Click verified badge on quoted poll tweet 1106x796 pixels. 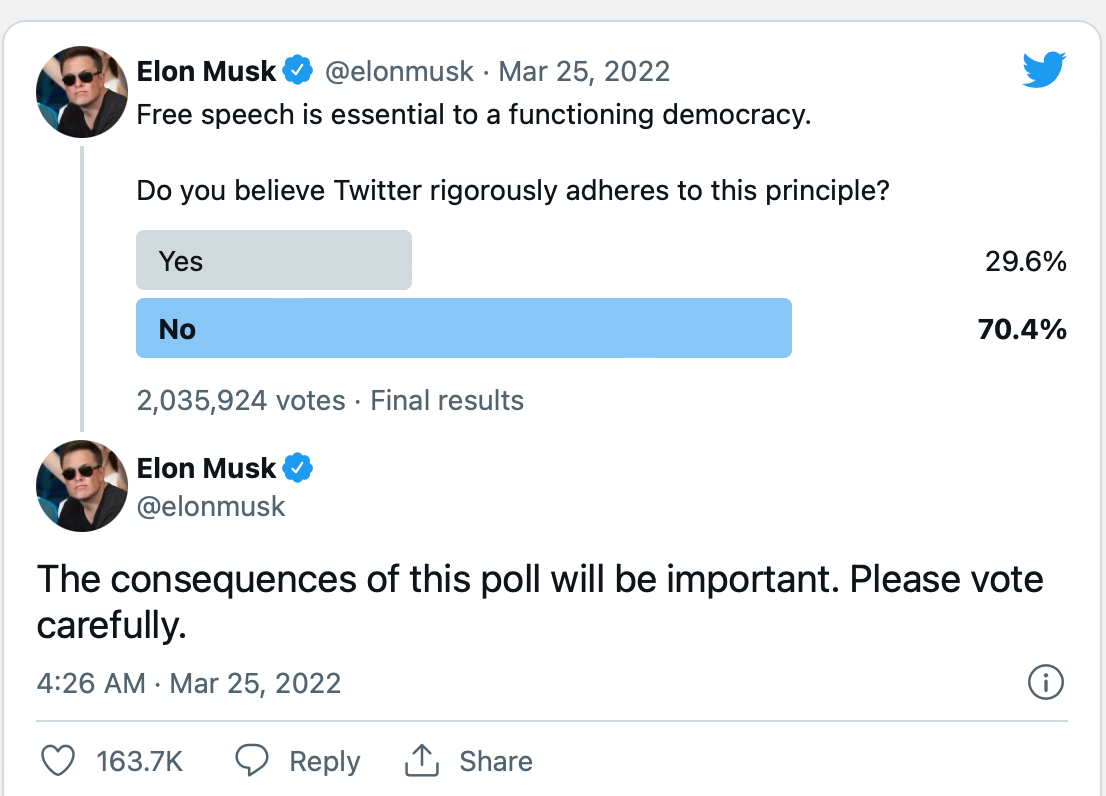point(298,71)
